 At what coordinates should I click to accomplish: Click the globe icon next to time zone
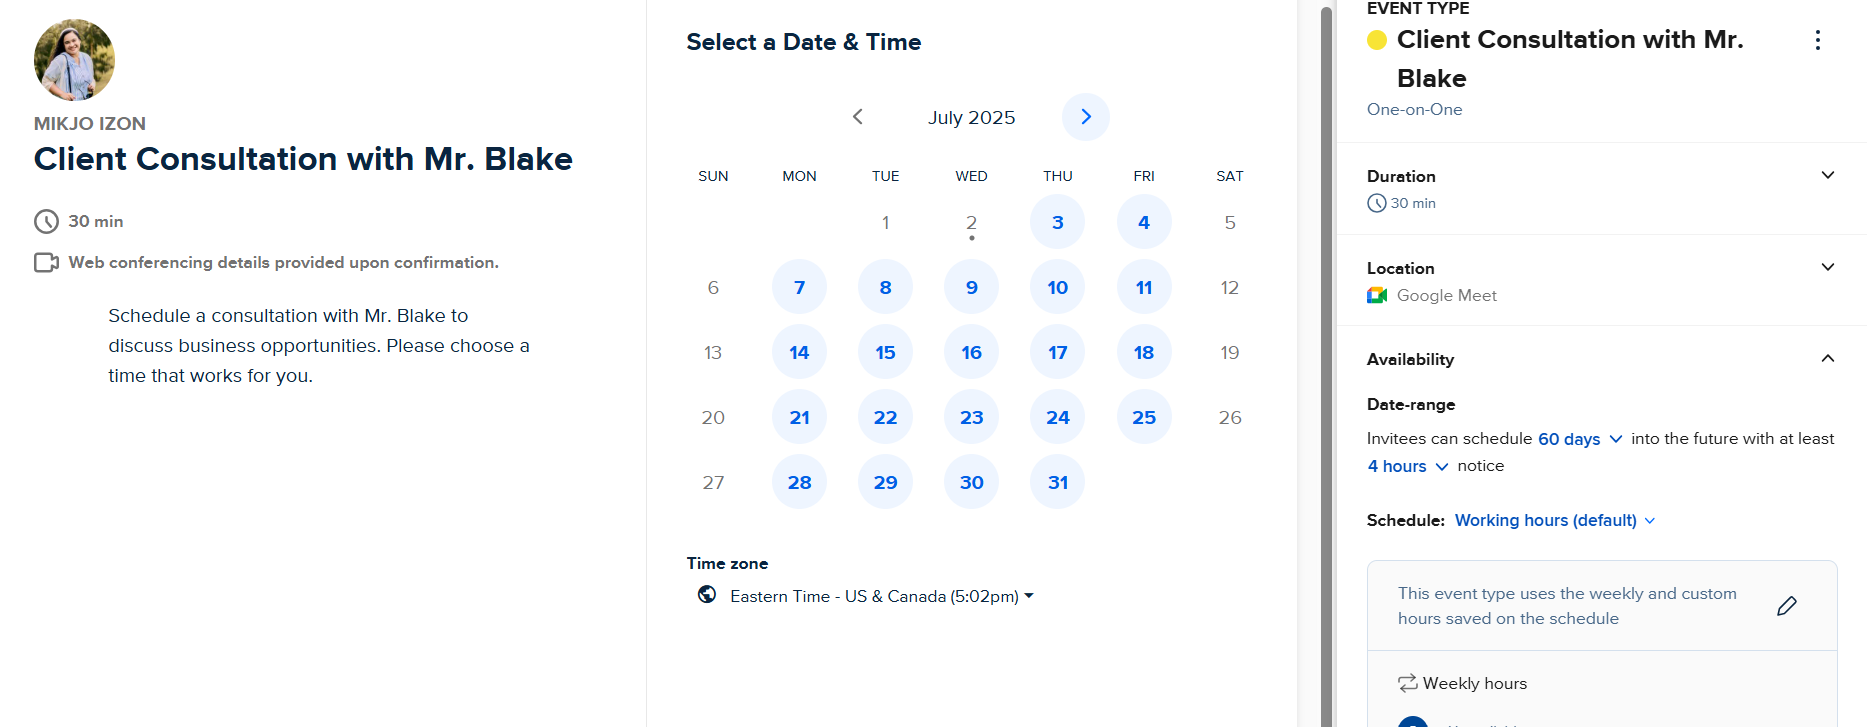(x=707, y=594)
